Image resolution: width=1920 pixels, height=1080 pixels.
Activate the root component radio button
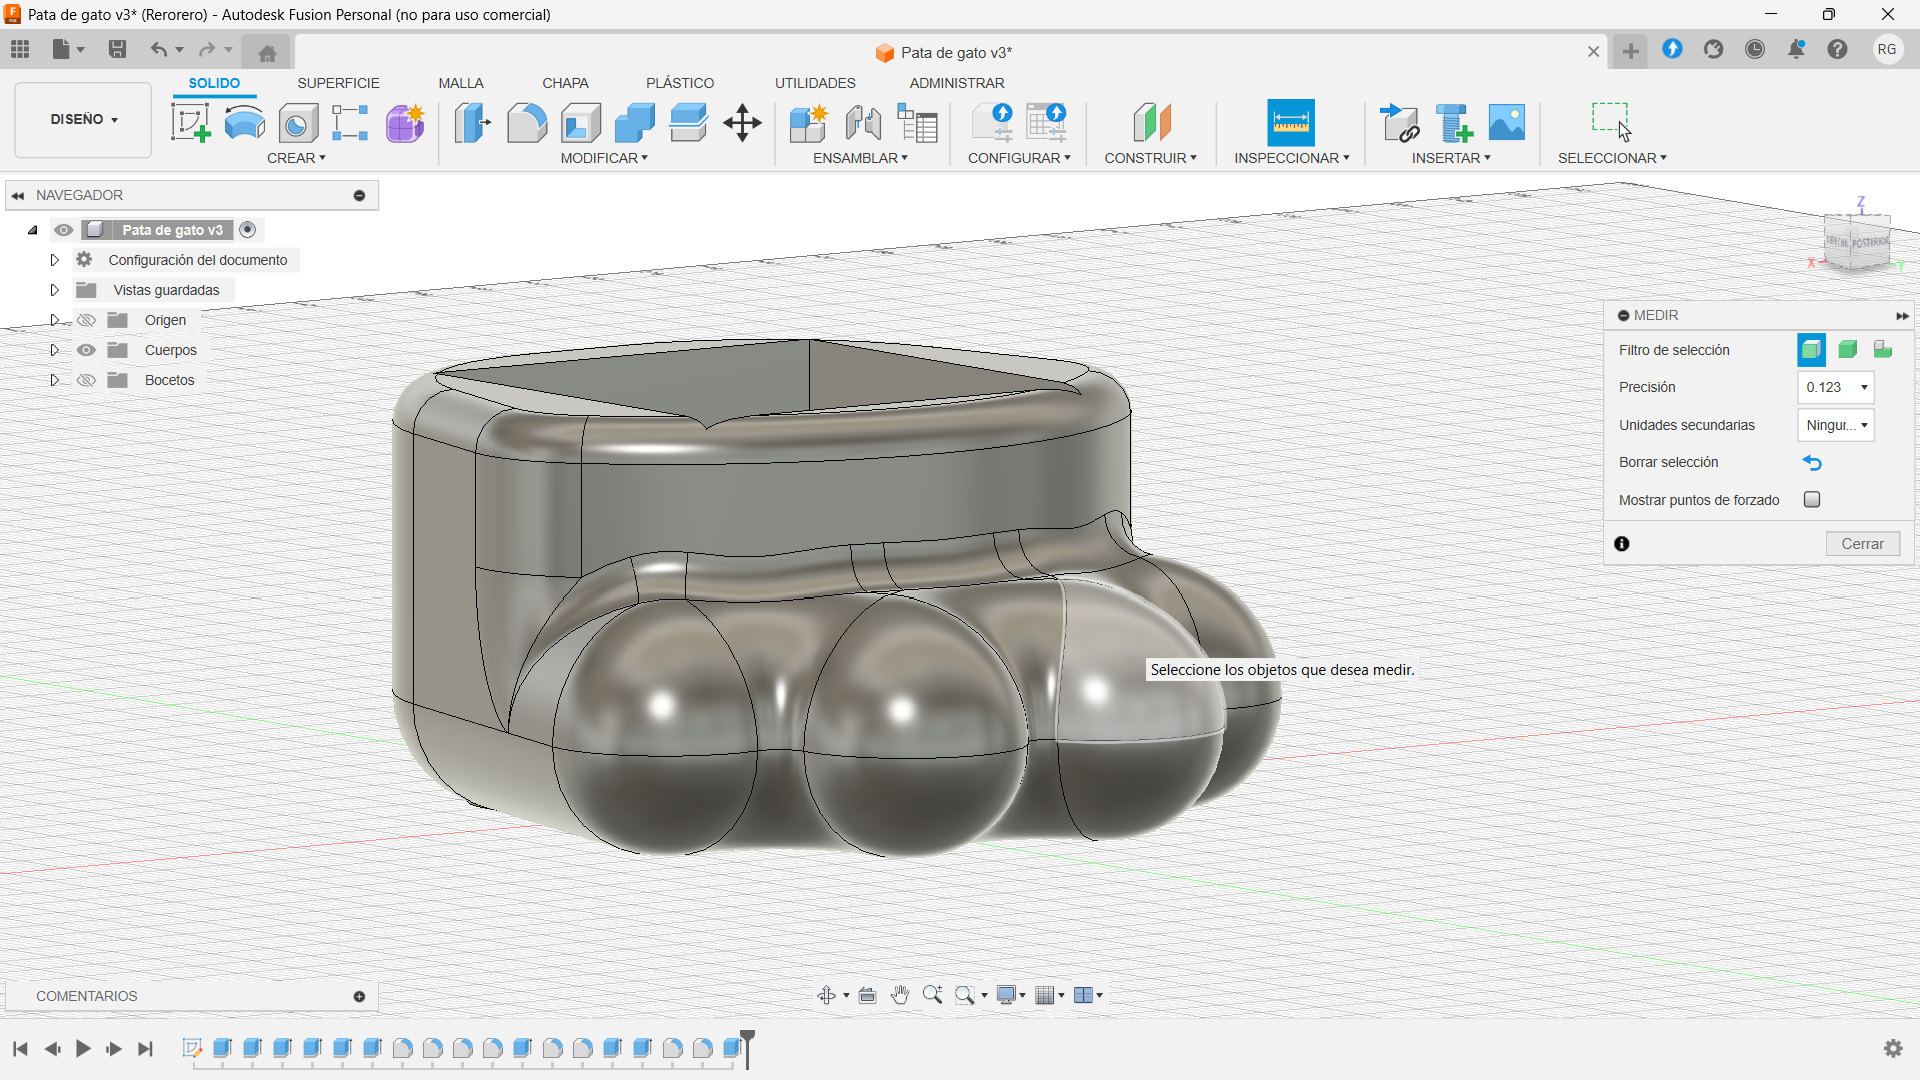[x=248, y=230]
